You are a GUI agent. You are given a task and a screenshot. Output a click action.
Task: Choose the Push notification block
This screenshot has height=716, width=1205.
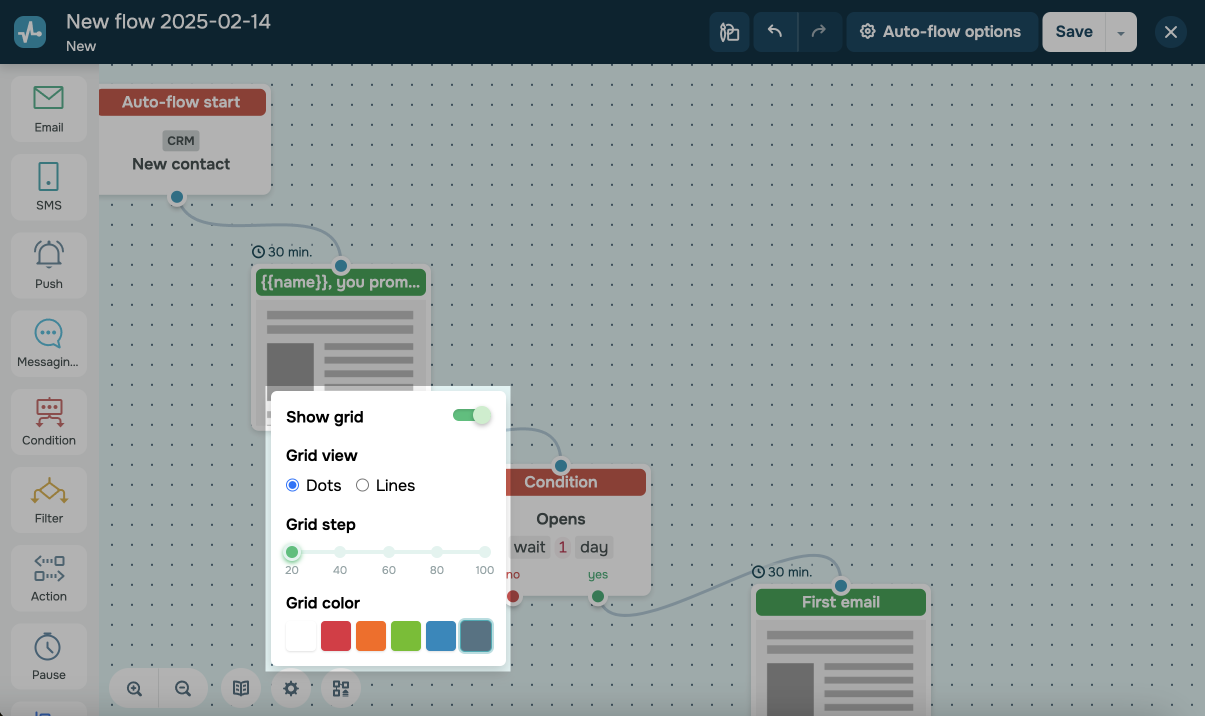click(x=48, y=263)
